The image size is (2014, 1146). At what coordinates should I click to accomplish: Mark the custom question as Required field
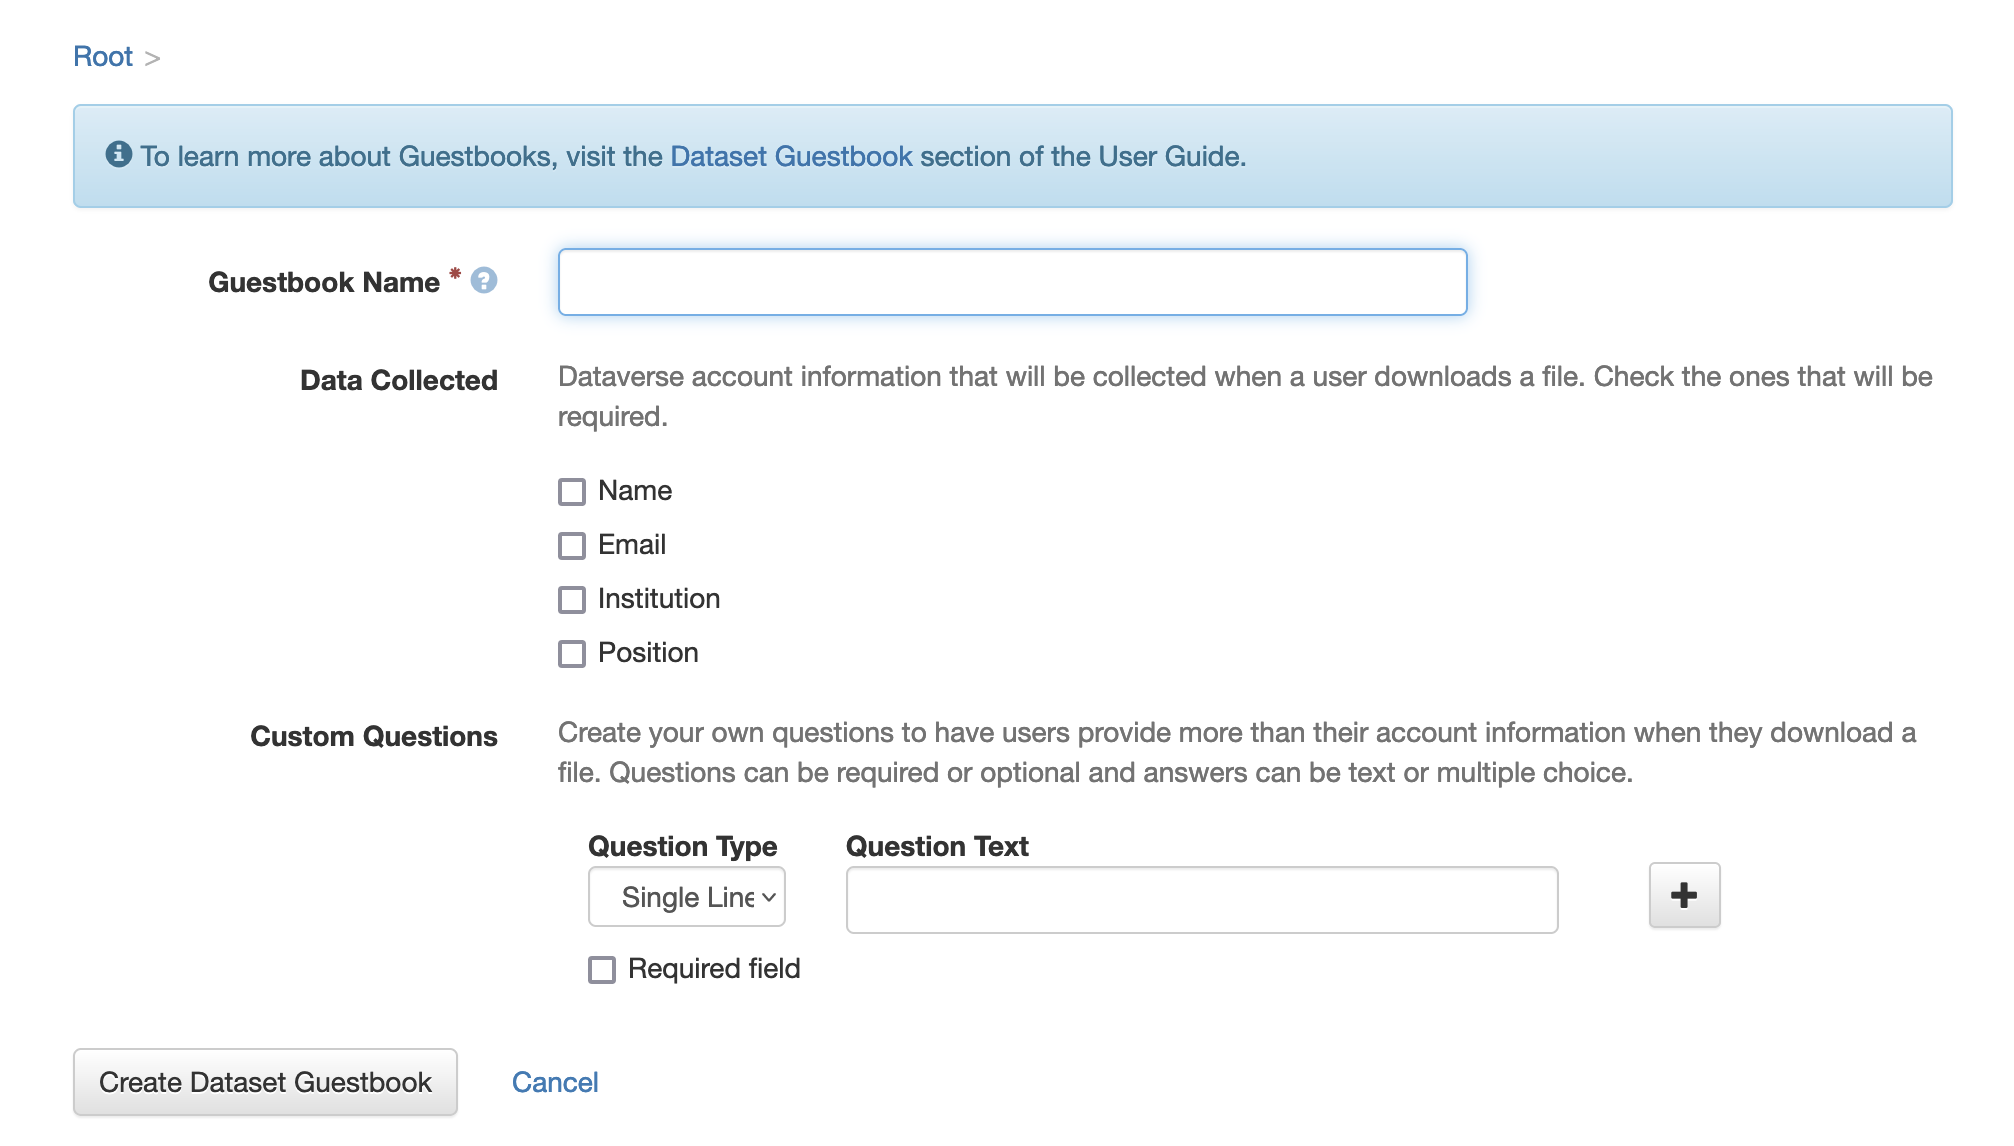[602, 970]
